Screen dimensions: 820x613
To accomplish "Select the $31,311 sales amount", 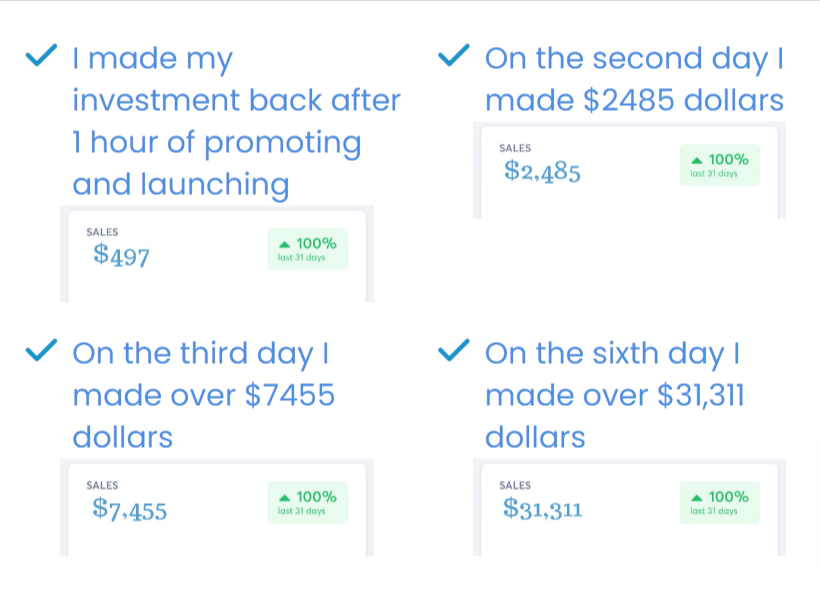I will coord(543,510).
